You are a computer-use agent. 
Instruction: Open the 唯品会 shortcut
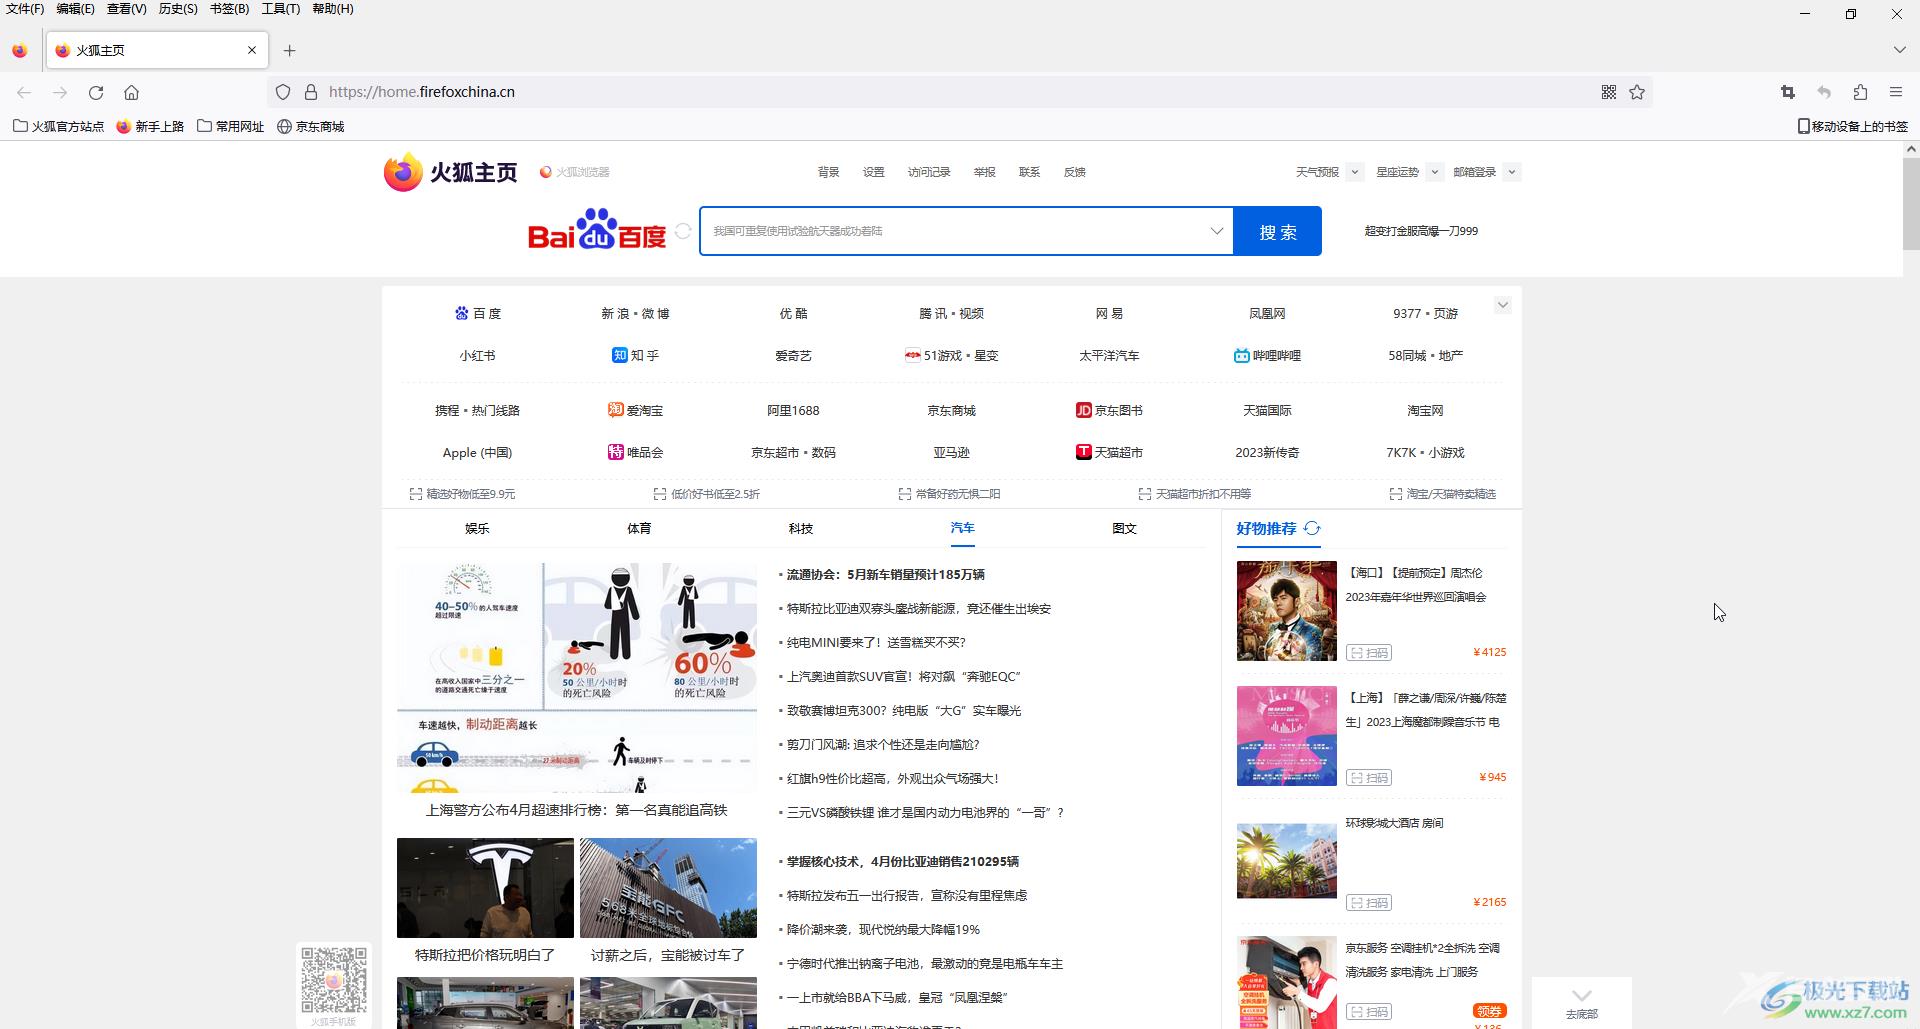[635, 452]
